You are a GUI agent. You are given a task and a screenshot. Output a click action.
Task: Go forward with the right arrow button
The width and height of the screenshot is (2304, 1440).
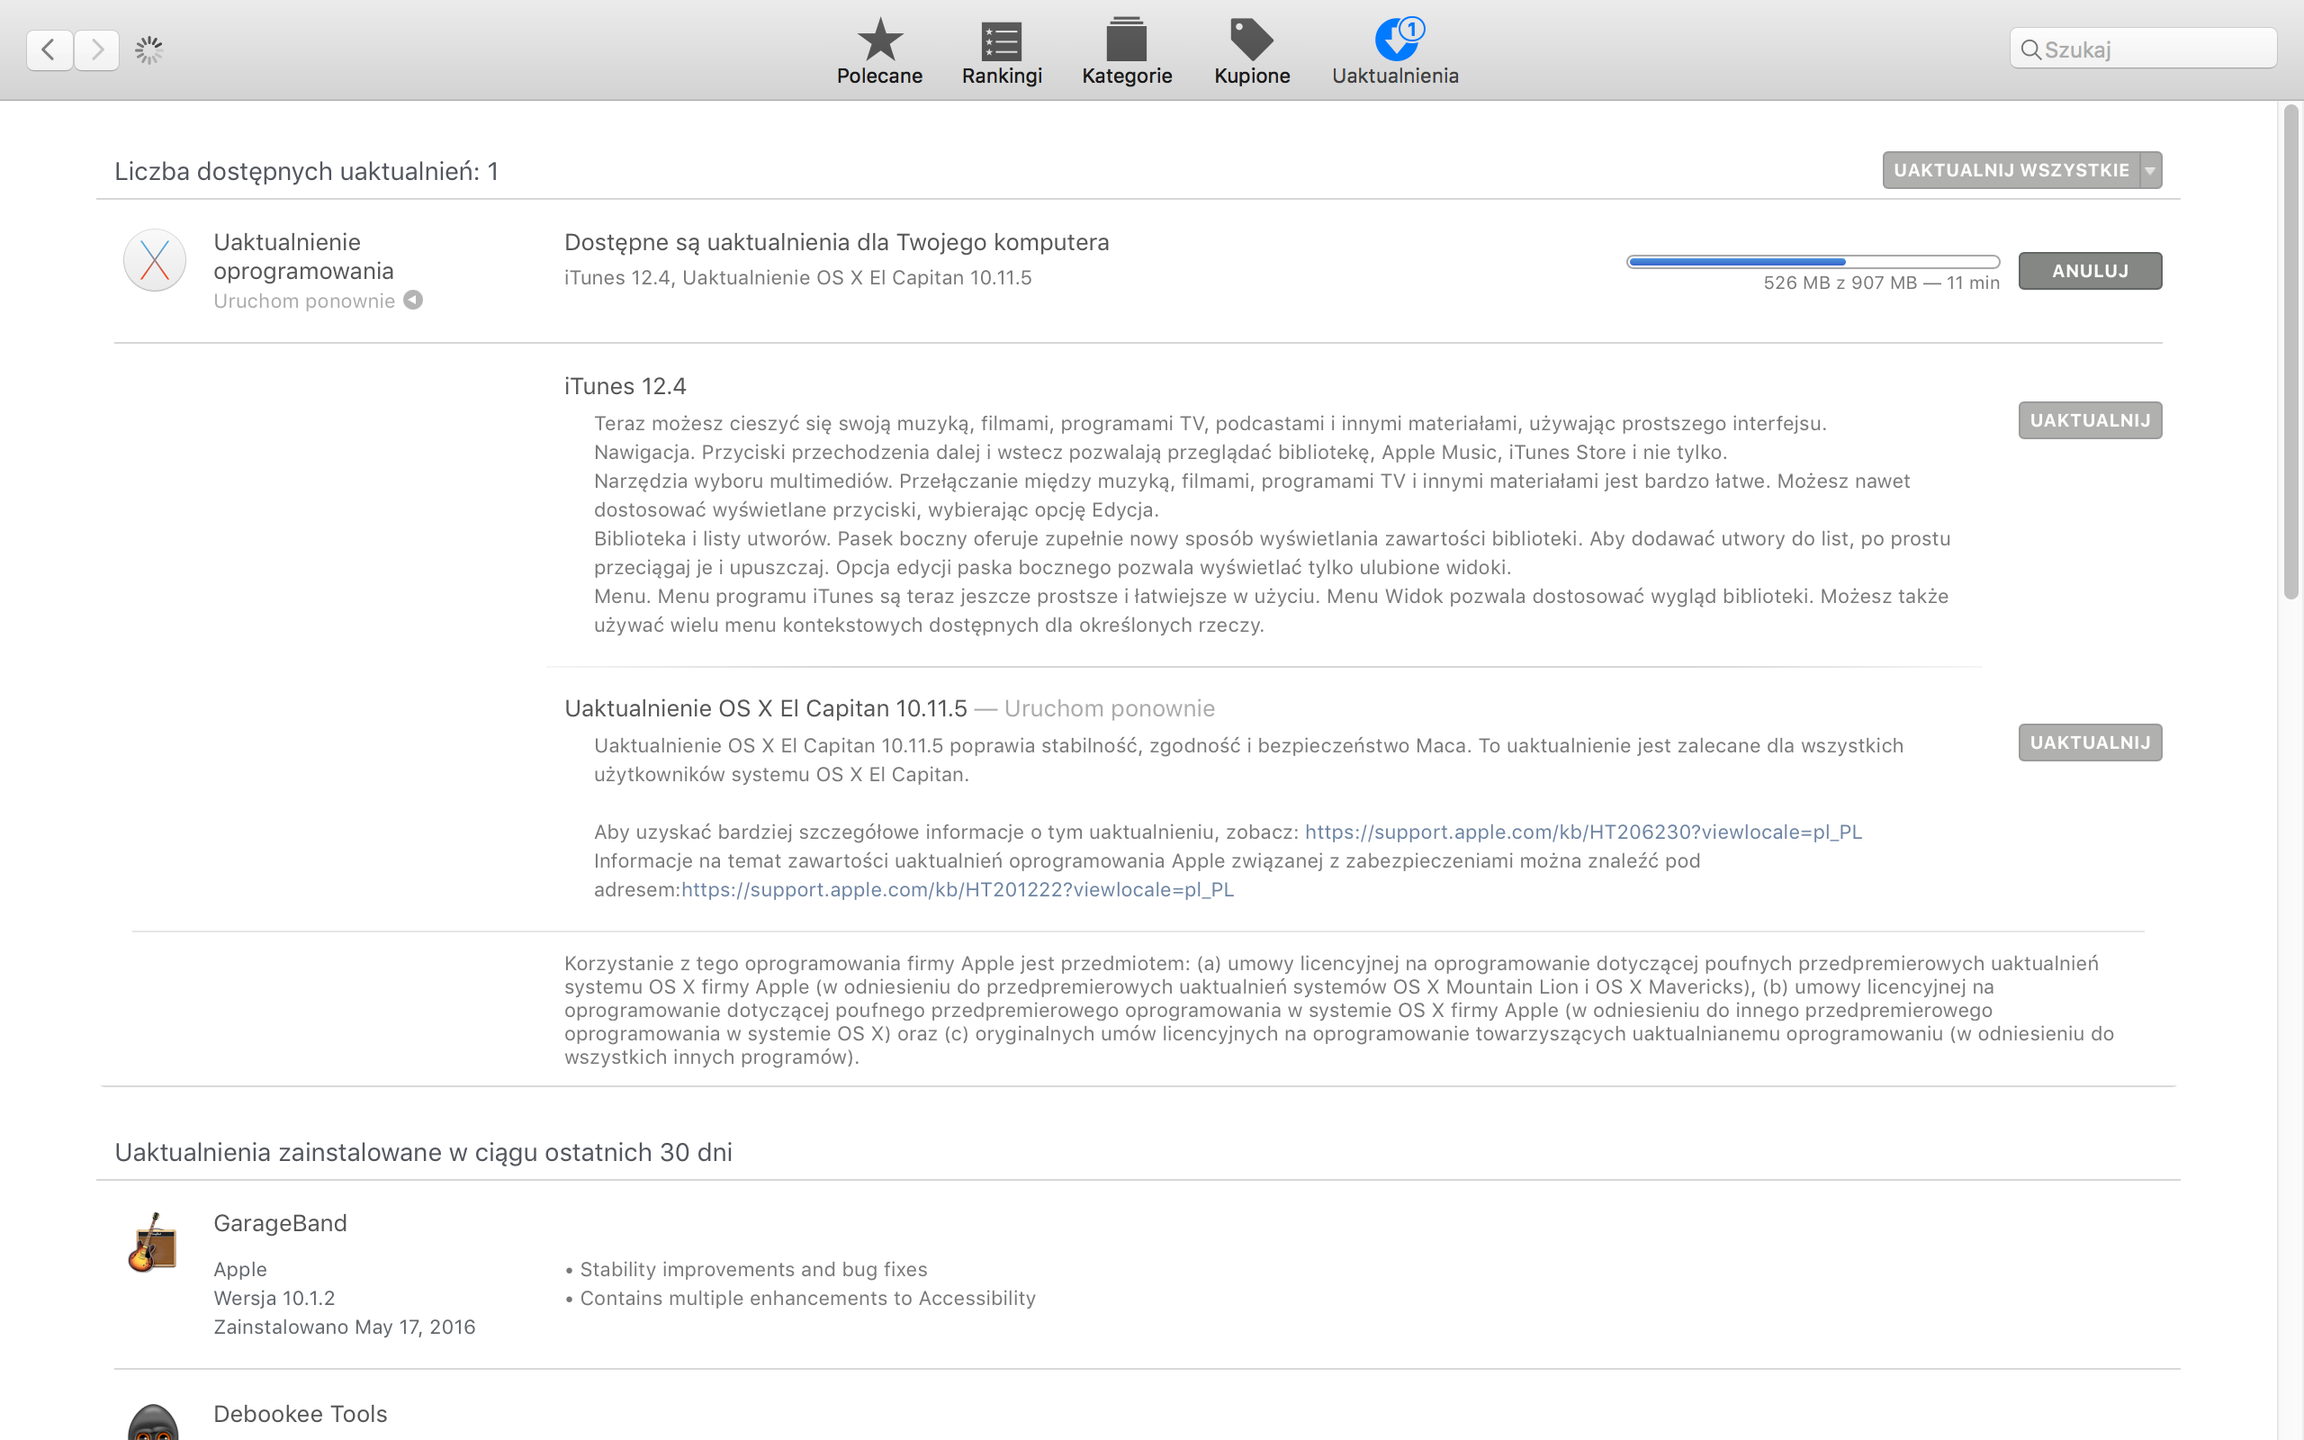[97, 49]
